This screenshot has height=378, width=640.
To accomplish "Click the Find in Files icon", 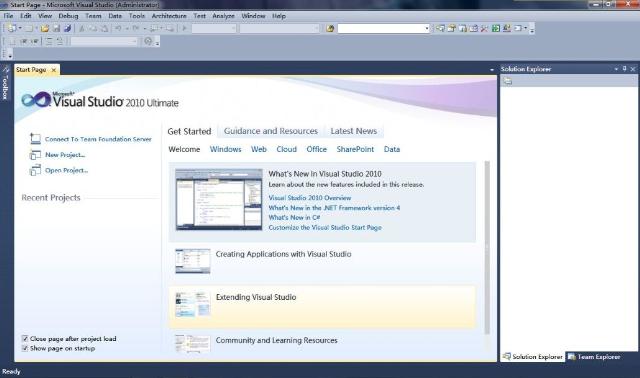I will click(330, 28).
